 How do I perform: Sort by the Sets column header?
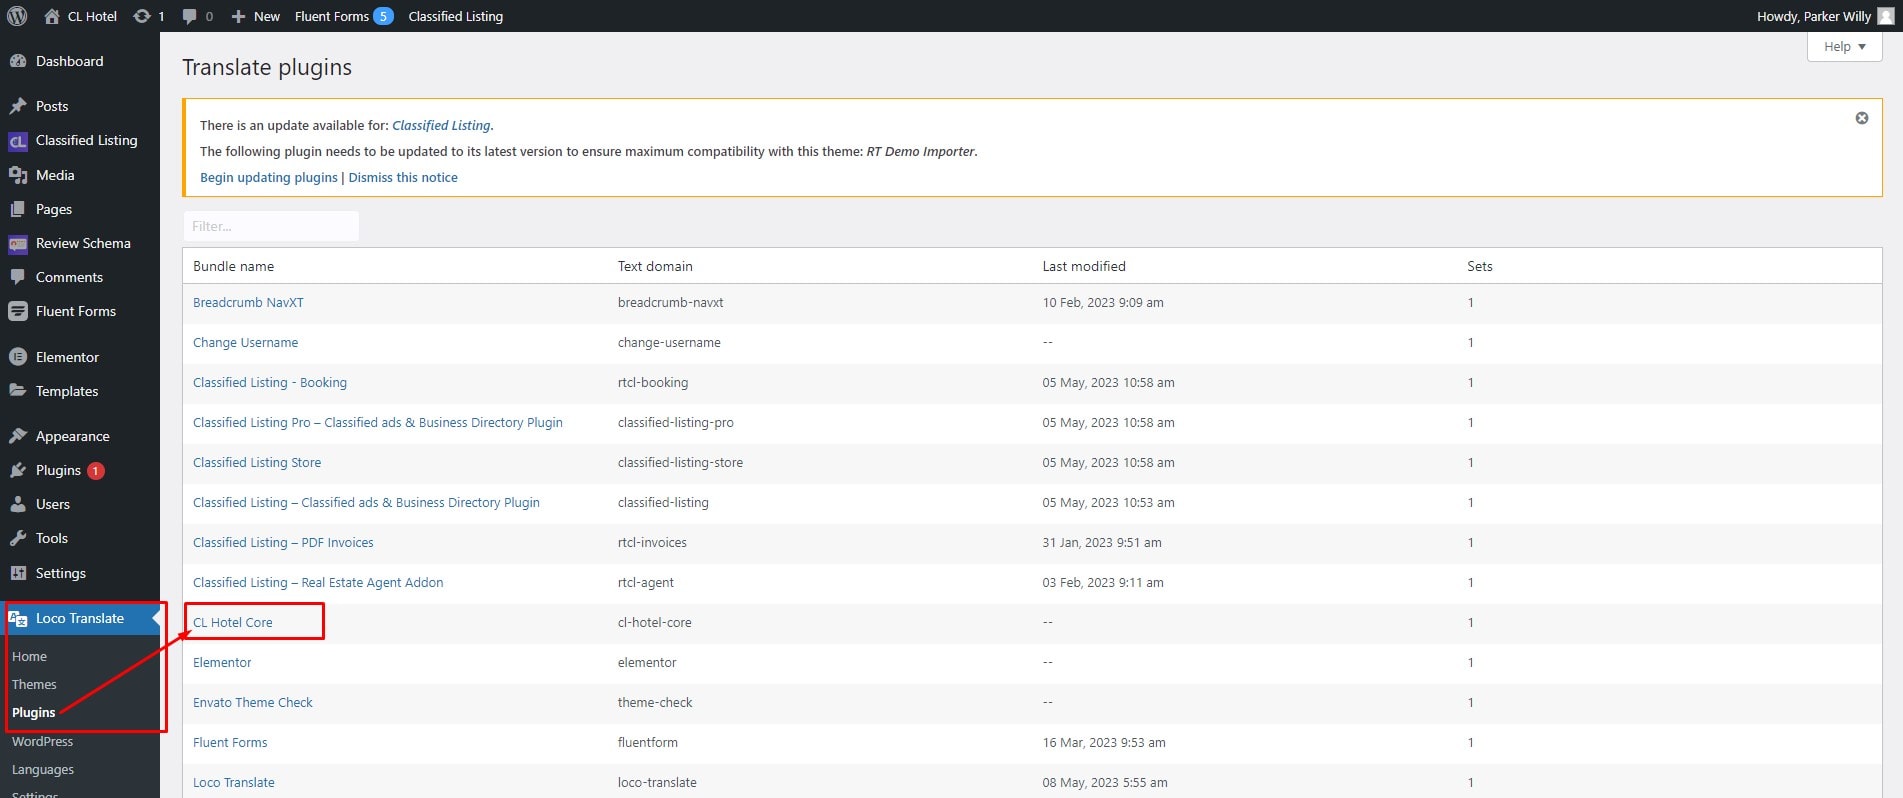(x=1480, y=266)
